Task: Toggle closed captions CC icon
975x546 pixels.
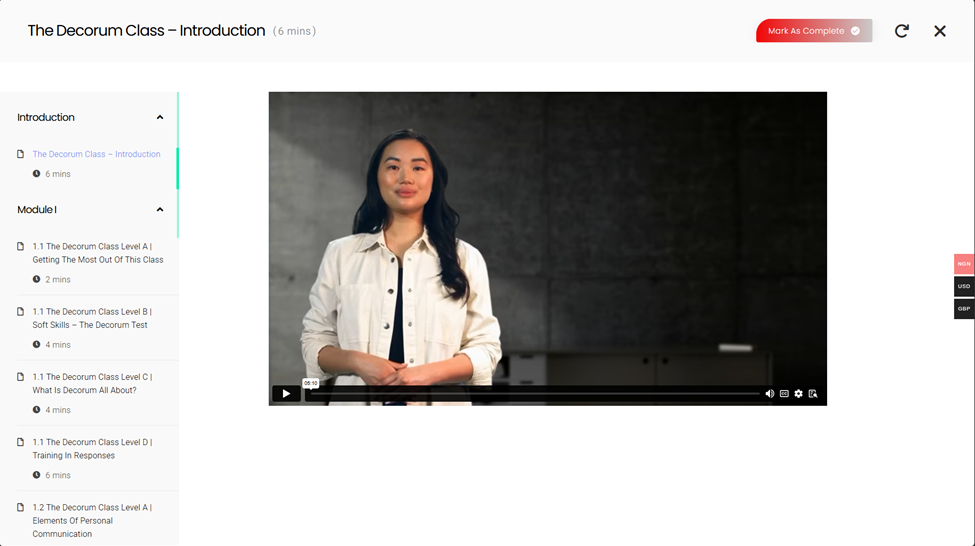Action: [784, 394]
